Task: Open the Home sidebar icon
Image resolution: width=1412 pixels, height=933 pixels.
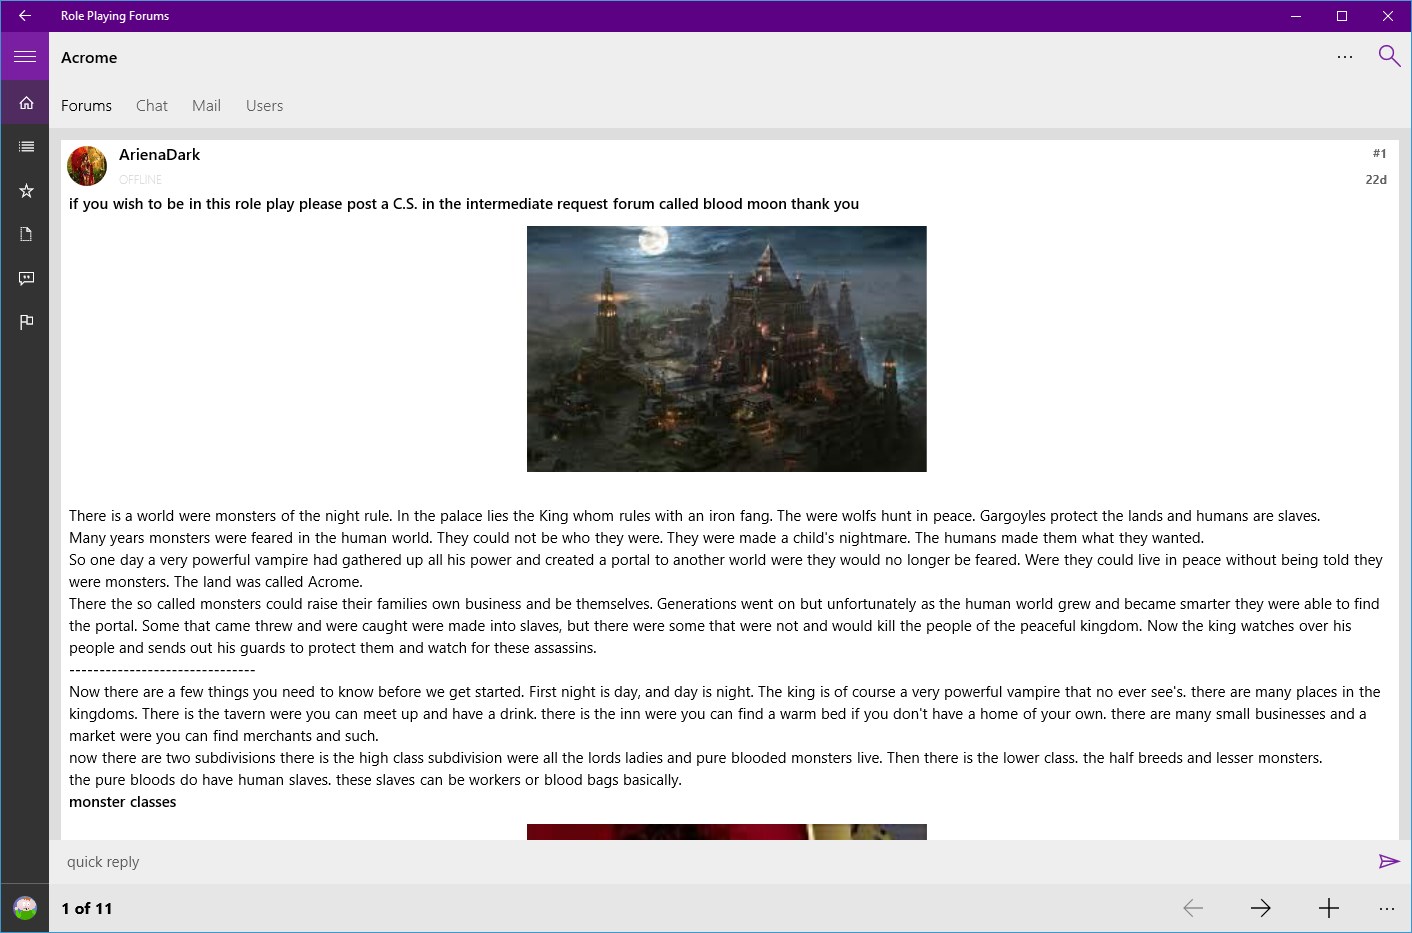Action: click(x=25, y=101)
